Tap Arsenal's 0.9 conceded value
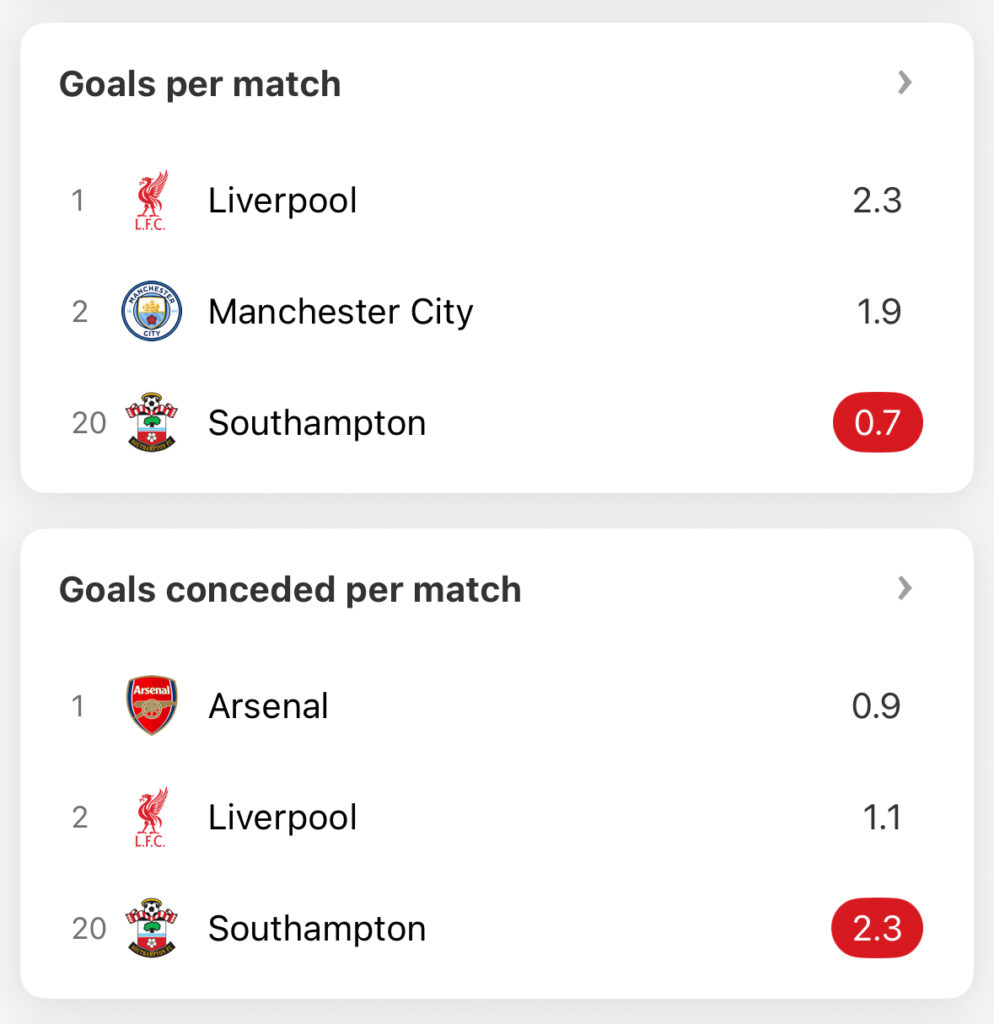This screenshot has width=994, height=1024. tap(876, 706)
